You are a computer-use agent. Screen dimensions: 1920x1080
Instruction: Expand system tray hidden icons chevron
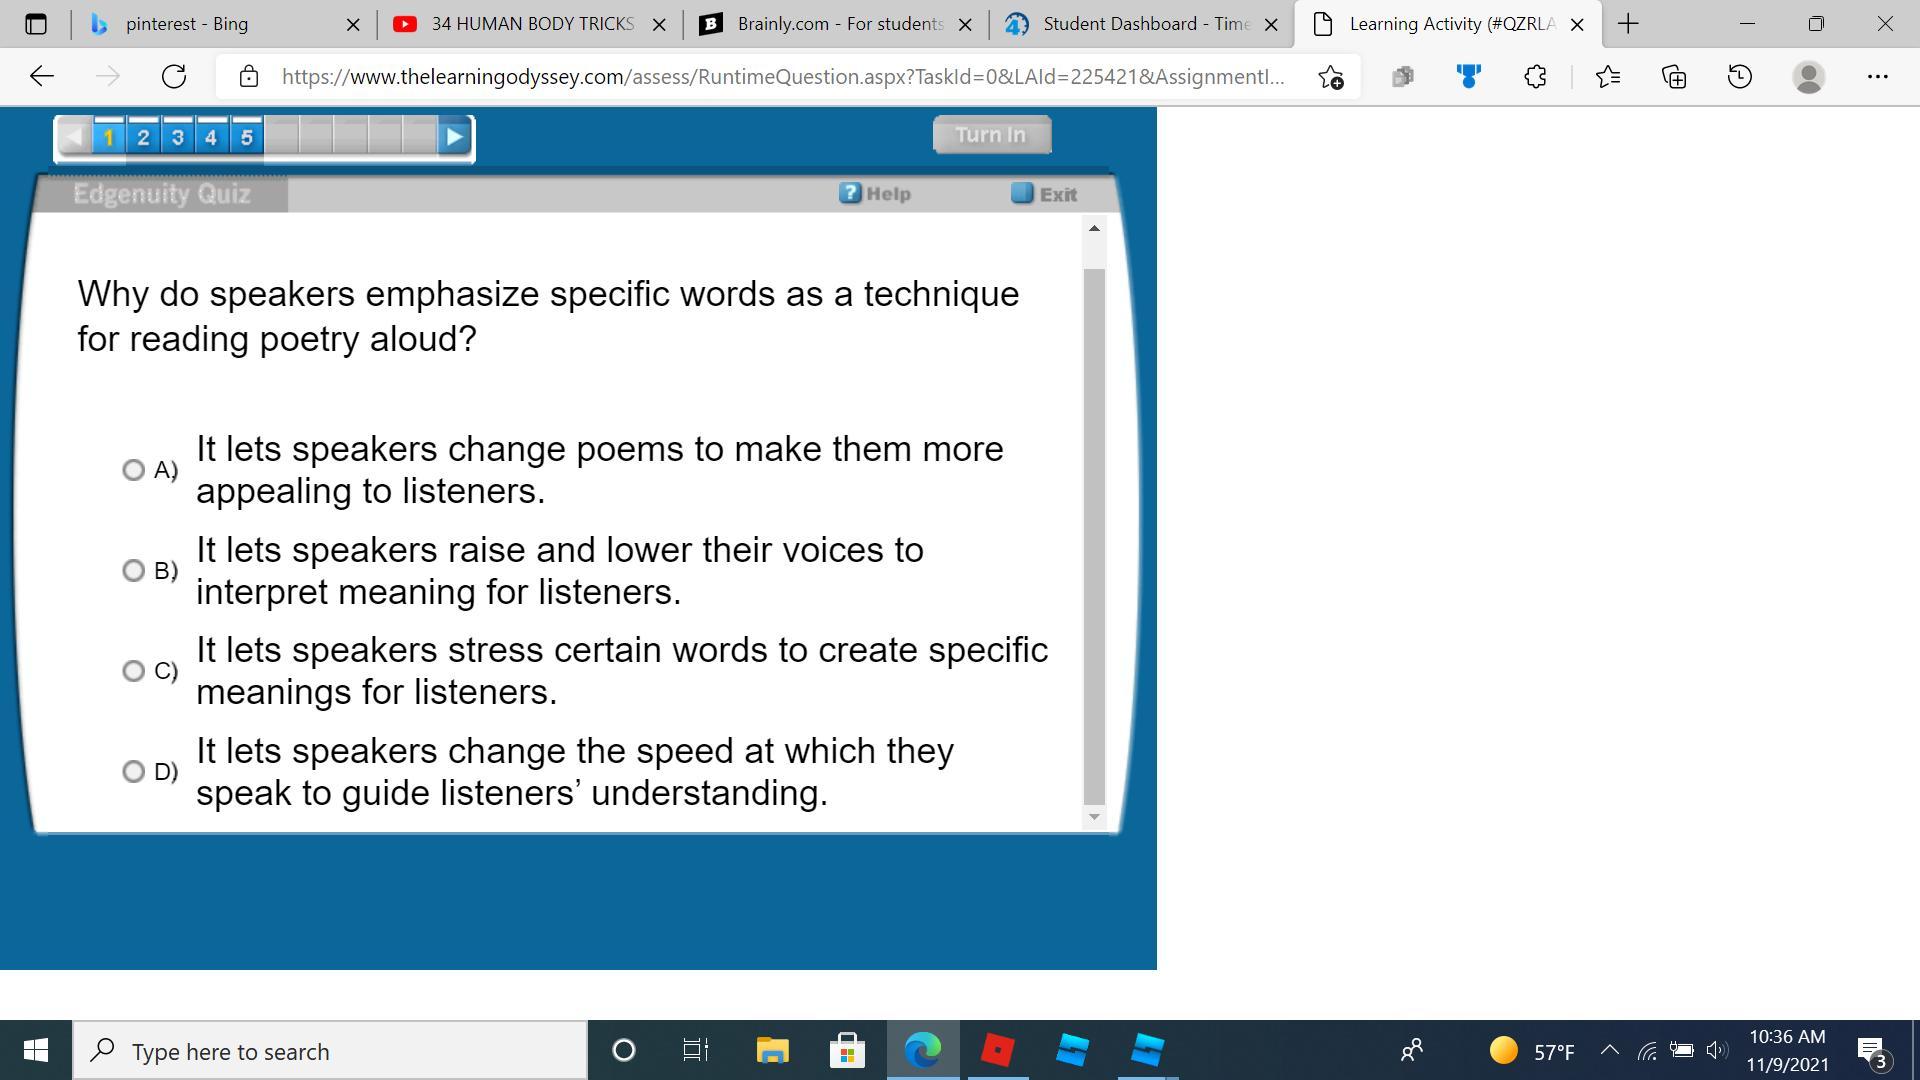pyautogui.click(x=1609, y=1050)
